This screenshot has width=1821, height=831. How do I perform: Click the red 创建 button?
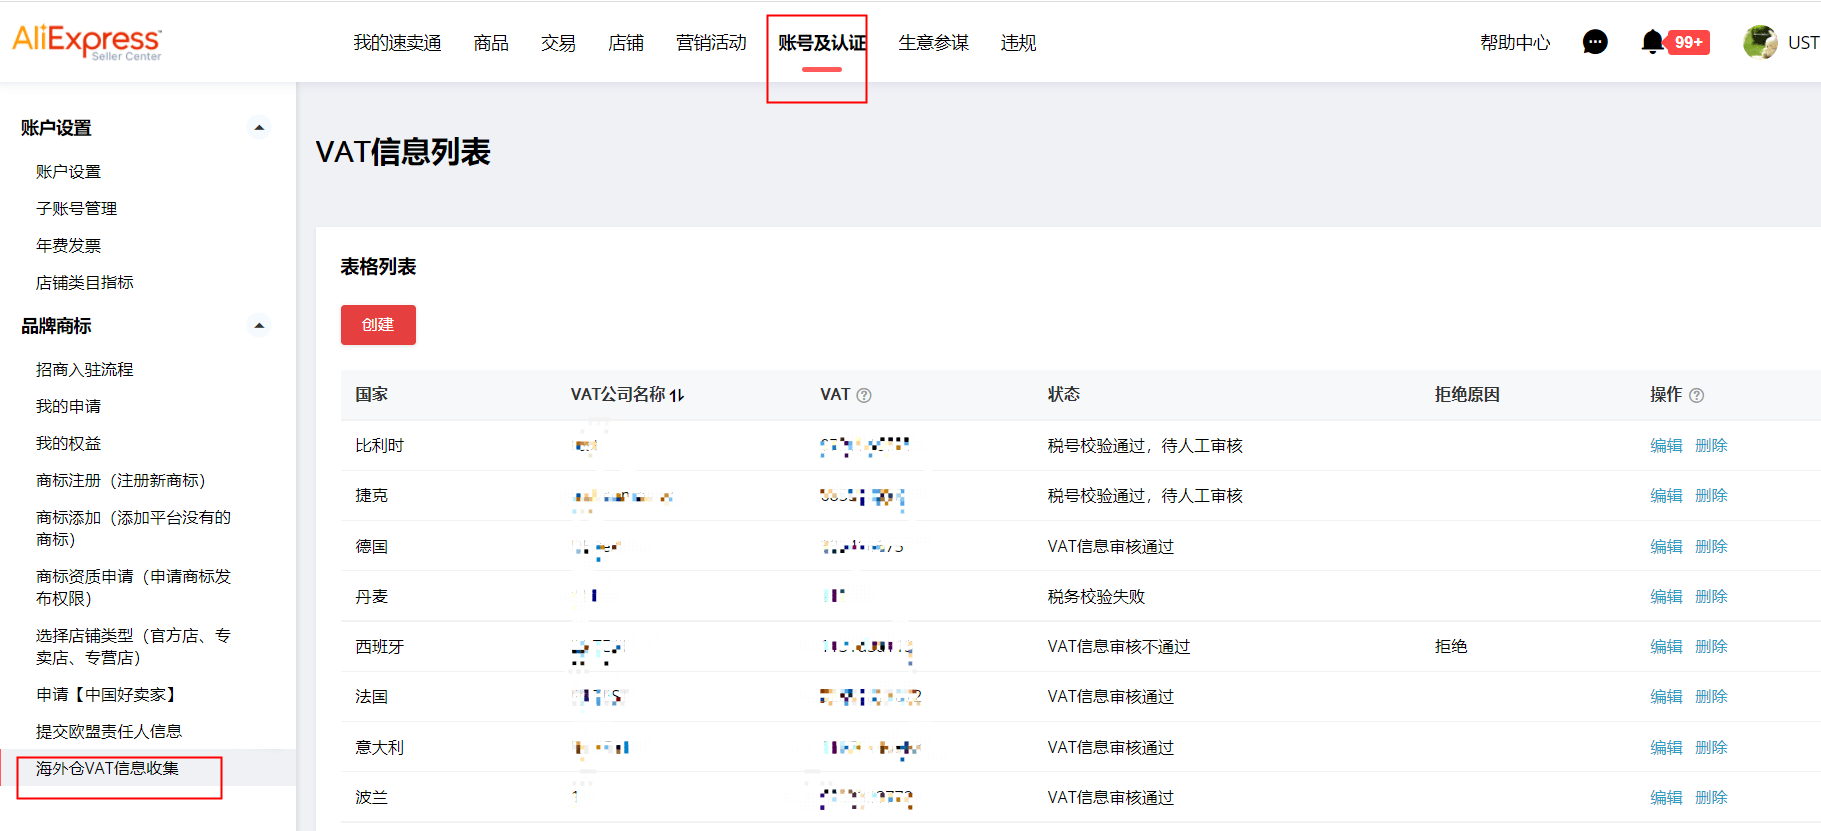pyautogui.click(x=378, y=325)
